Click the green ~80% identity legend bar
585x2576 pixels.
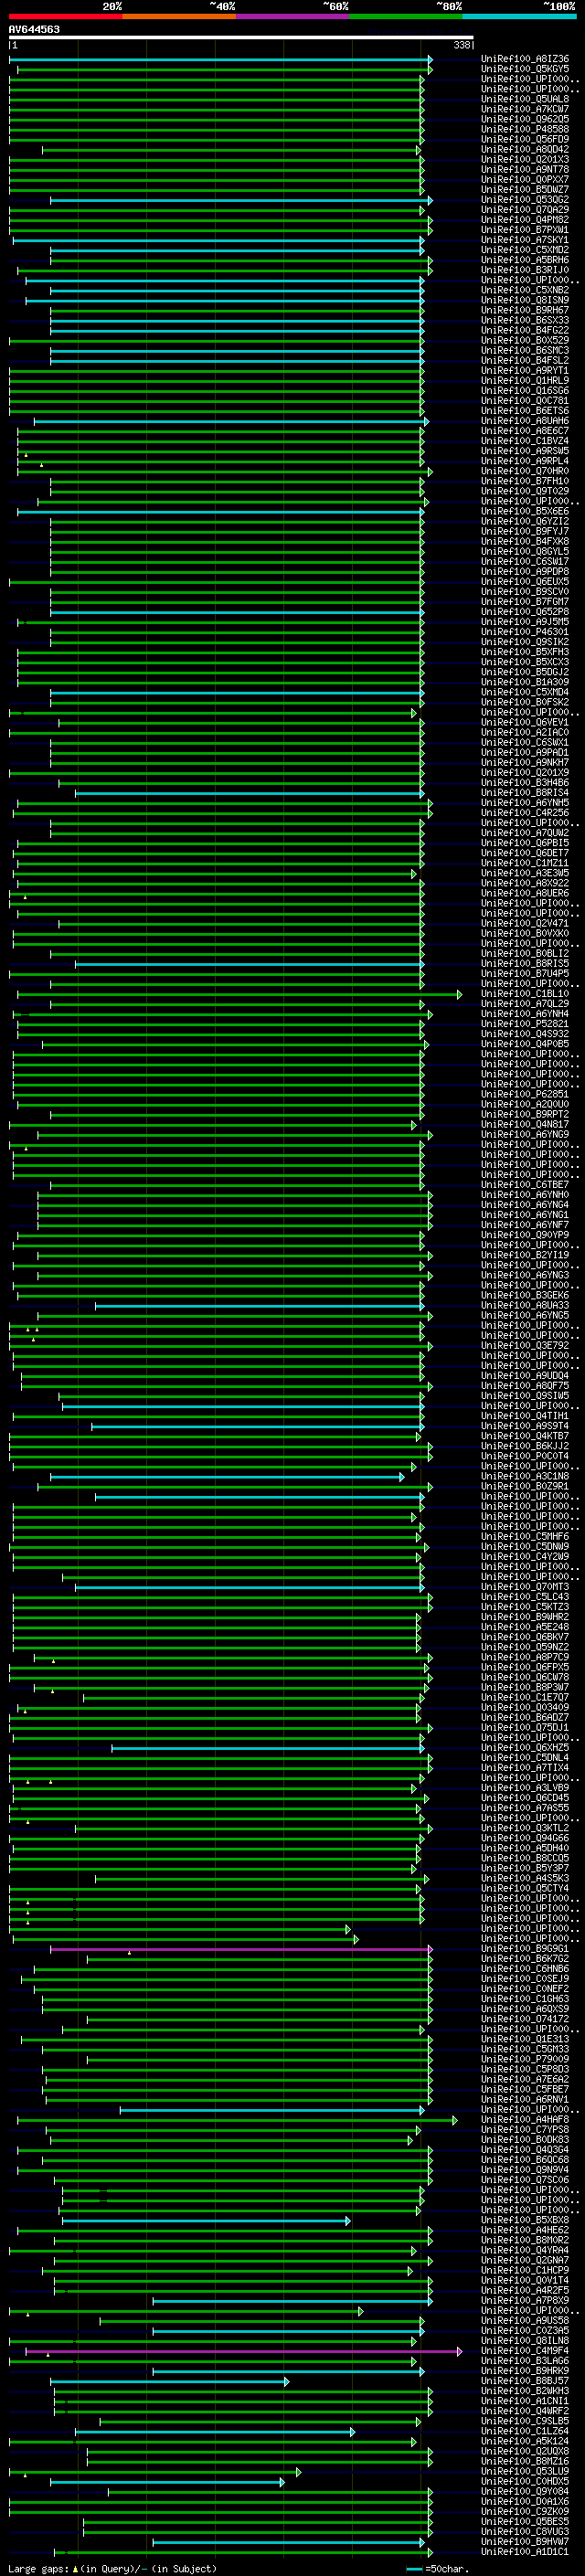[406, 16]
